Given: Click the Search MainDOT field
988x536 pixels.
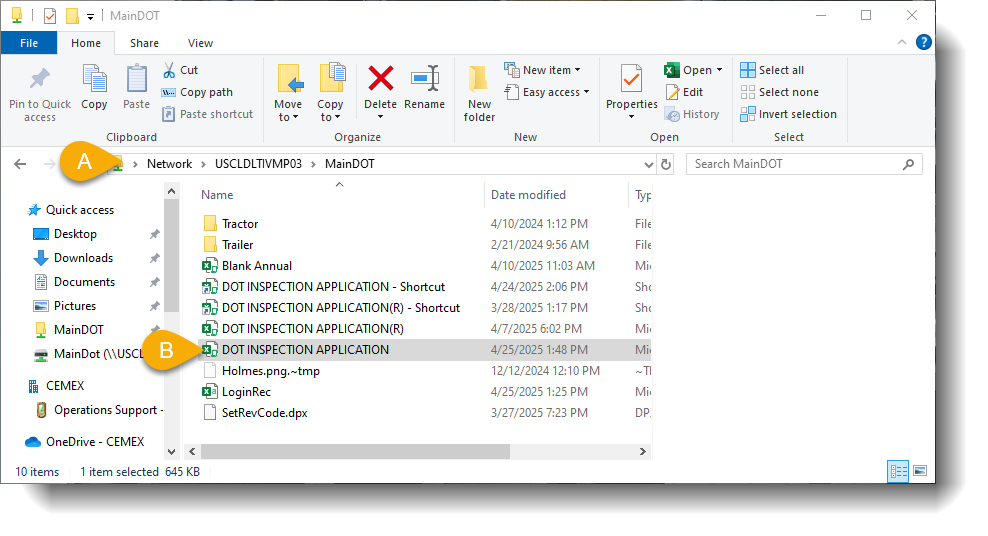Looking at the screenshot, I should (x=804, y=164).
